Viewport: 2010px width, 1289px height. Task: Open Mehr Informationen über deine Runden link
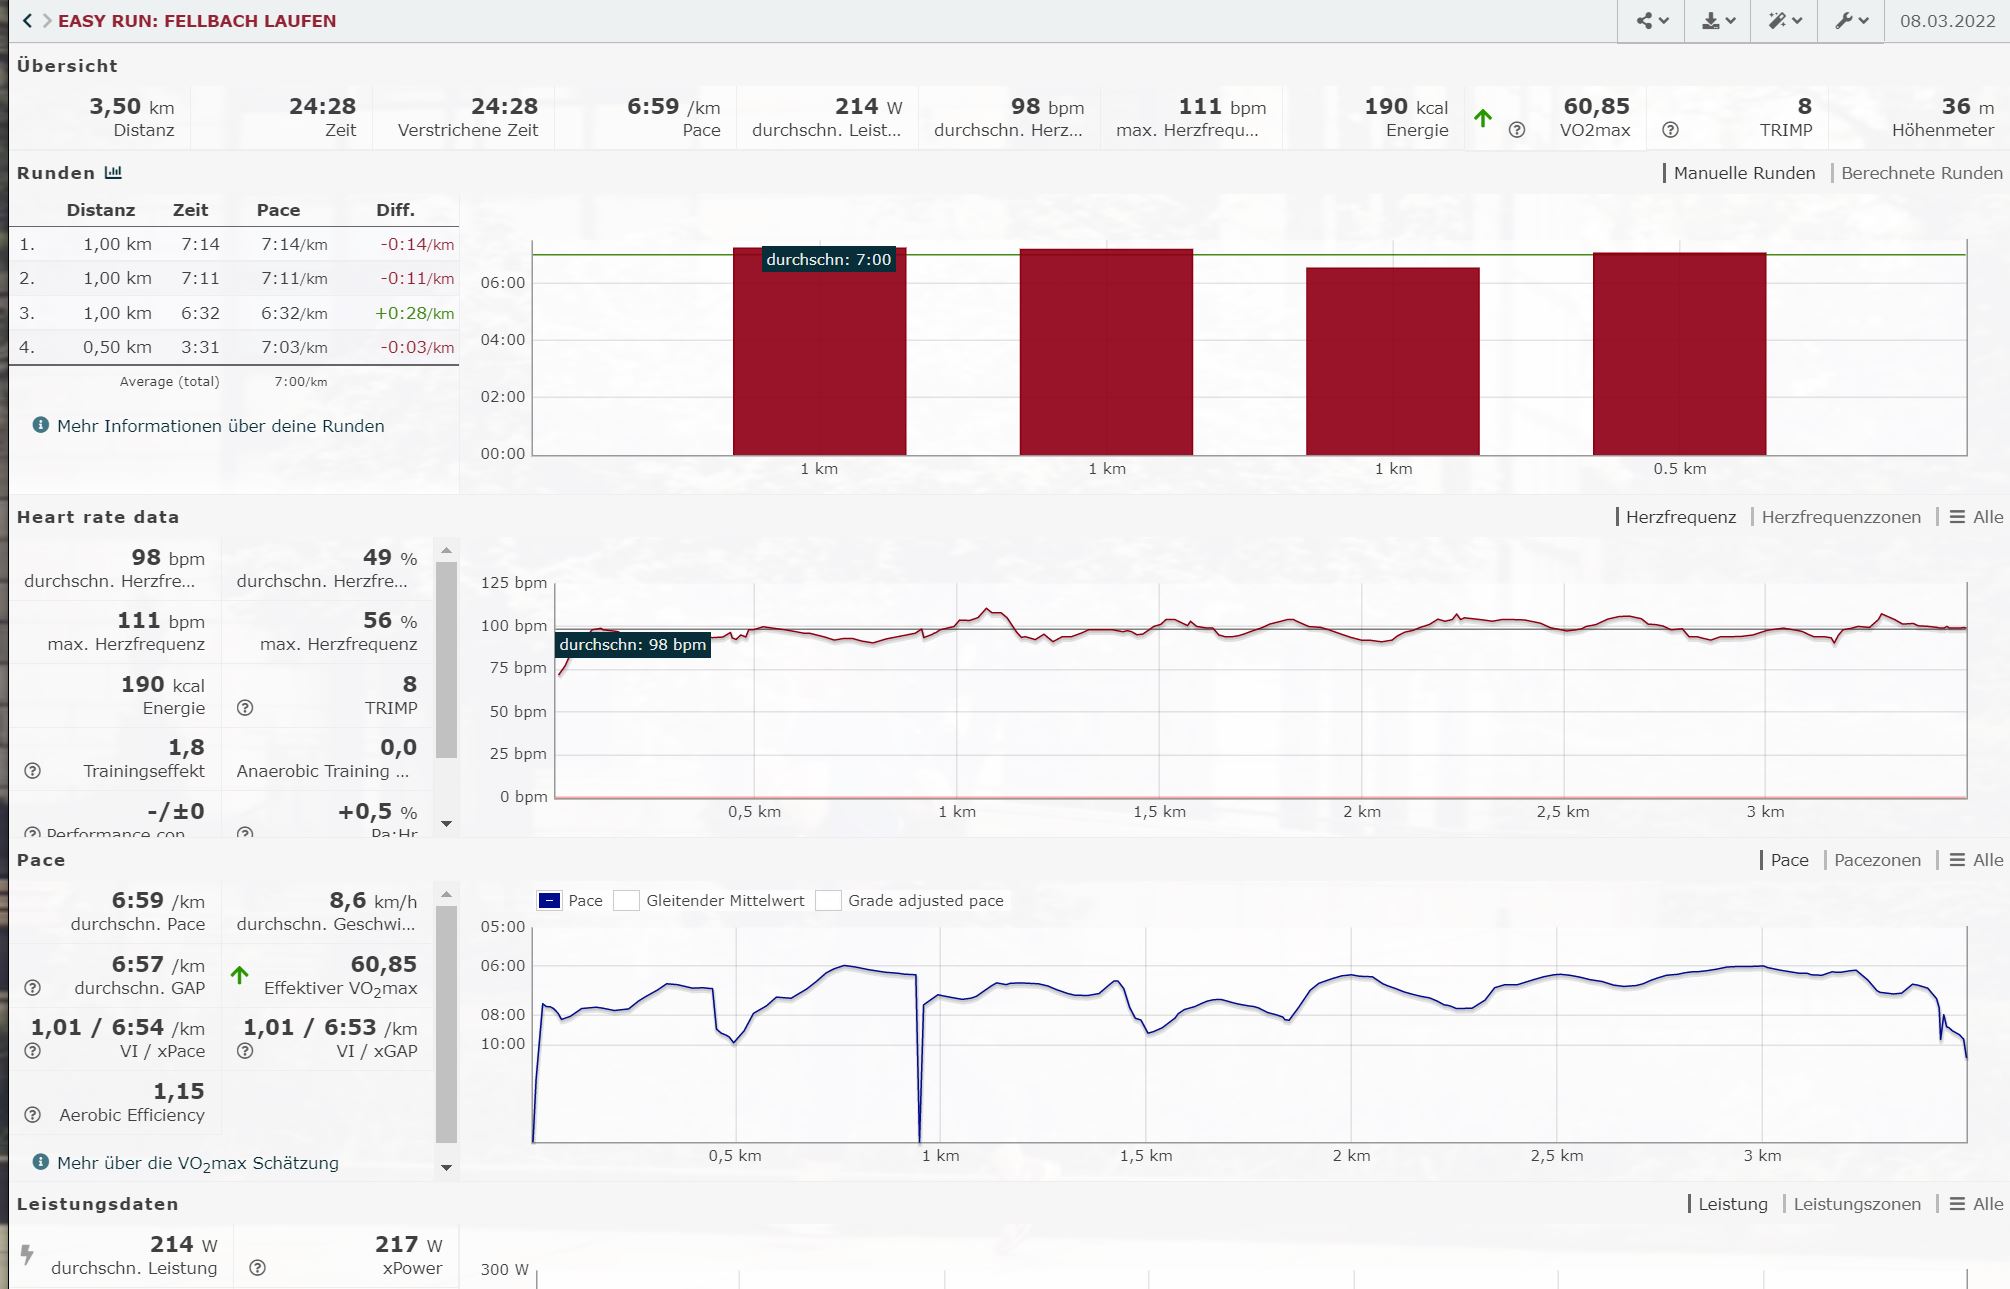pos(220,426)
